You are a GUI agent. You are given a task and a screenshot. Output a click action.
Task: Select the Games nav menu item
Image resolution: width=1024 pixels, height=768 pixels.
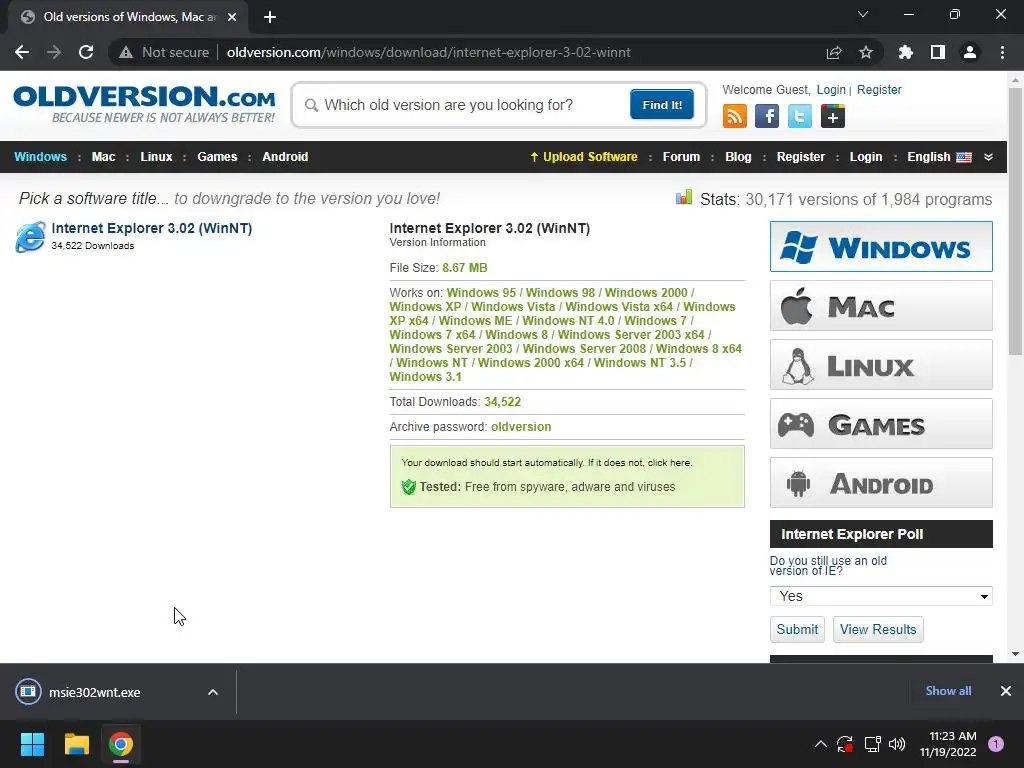pos(217,157)
